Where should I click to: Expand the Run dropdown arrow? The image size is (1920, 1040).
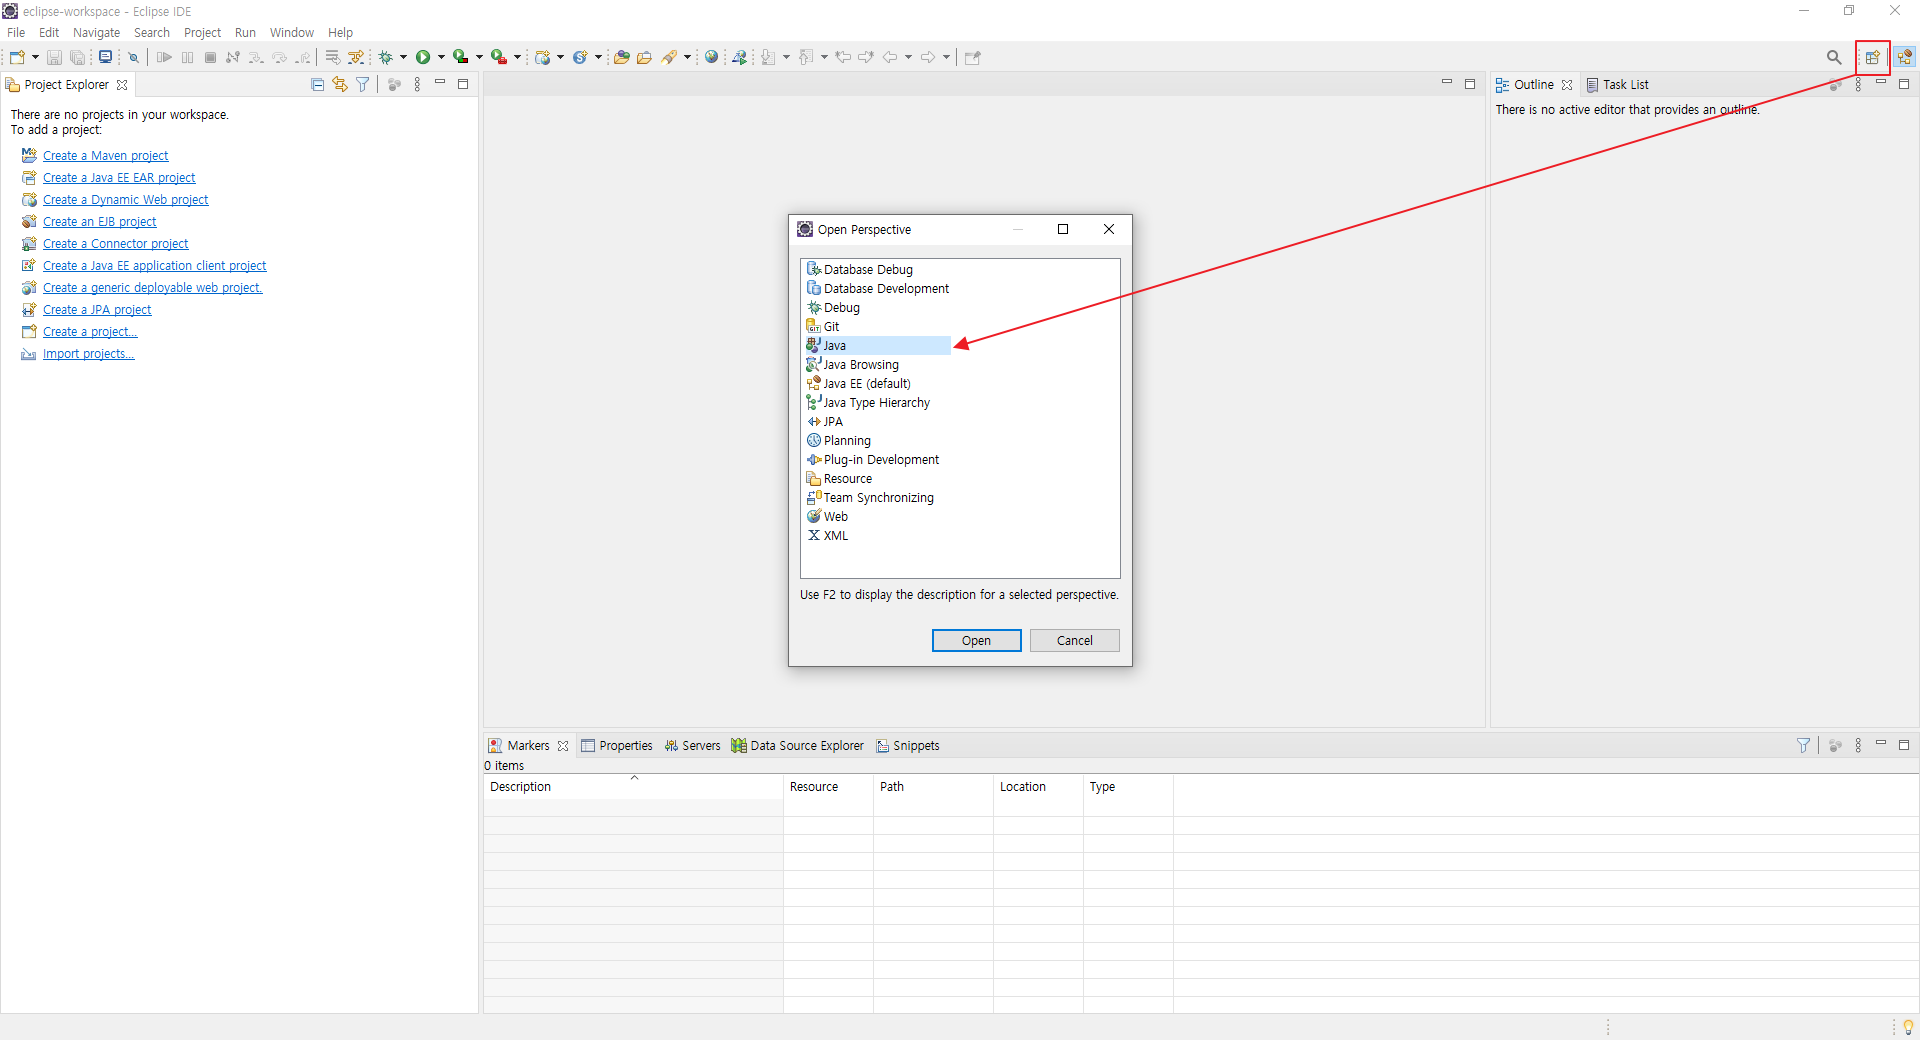(441, 57)
